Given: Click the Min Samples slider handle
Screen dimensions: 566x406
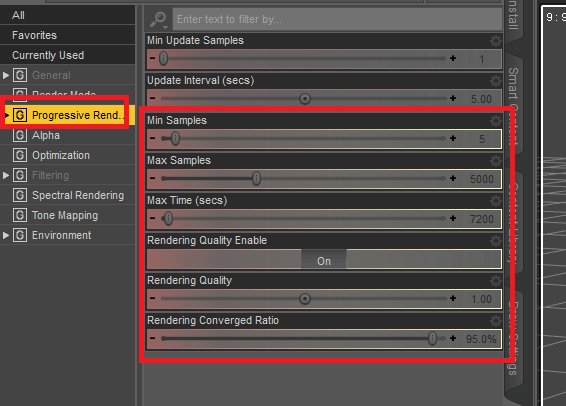Looking at the screenshot, I should click(175, 138).
